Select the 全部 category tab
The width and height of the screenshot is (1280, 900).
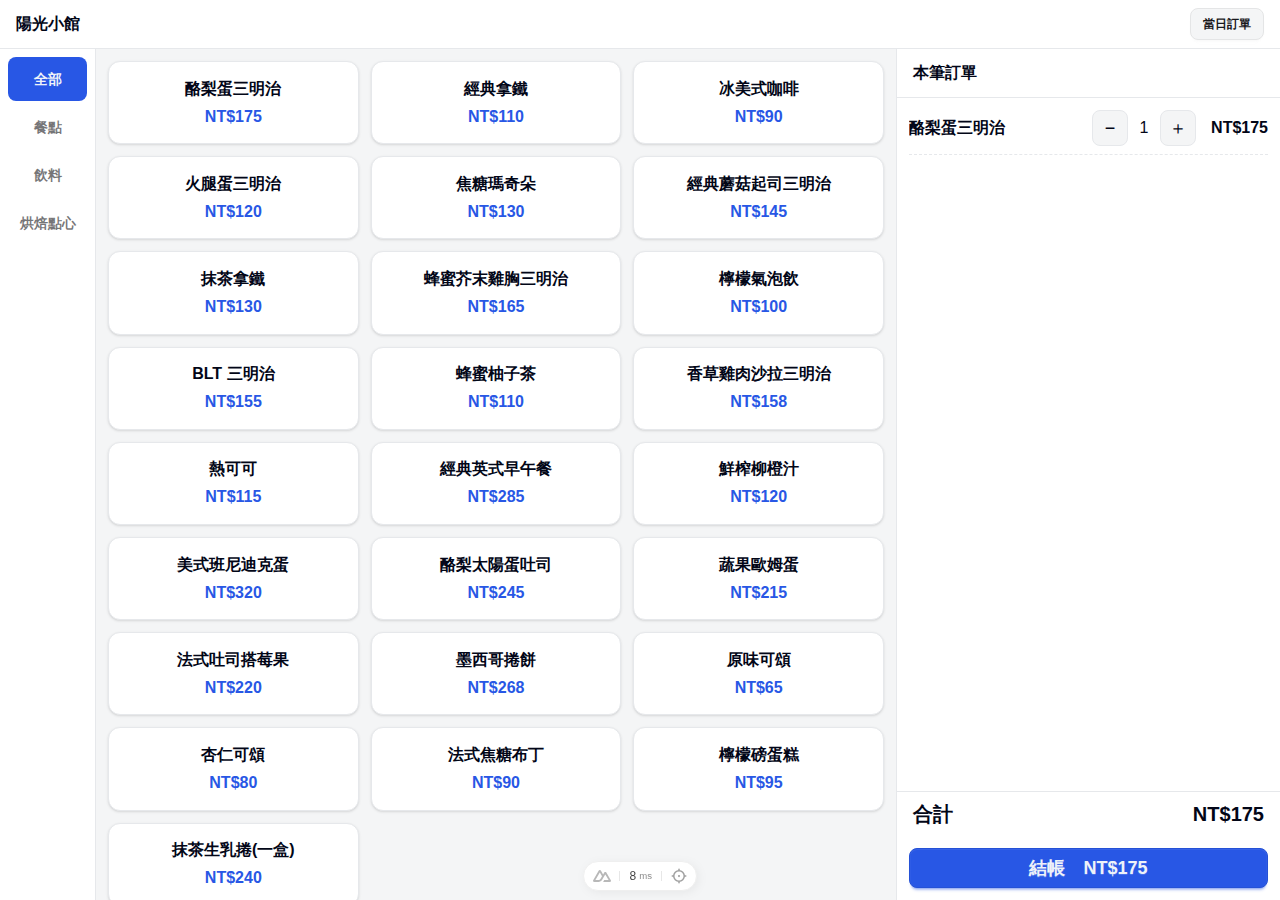coord(47,79)
